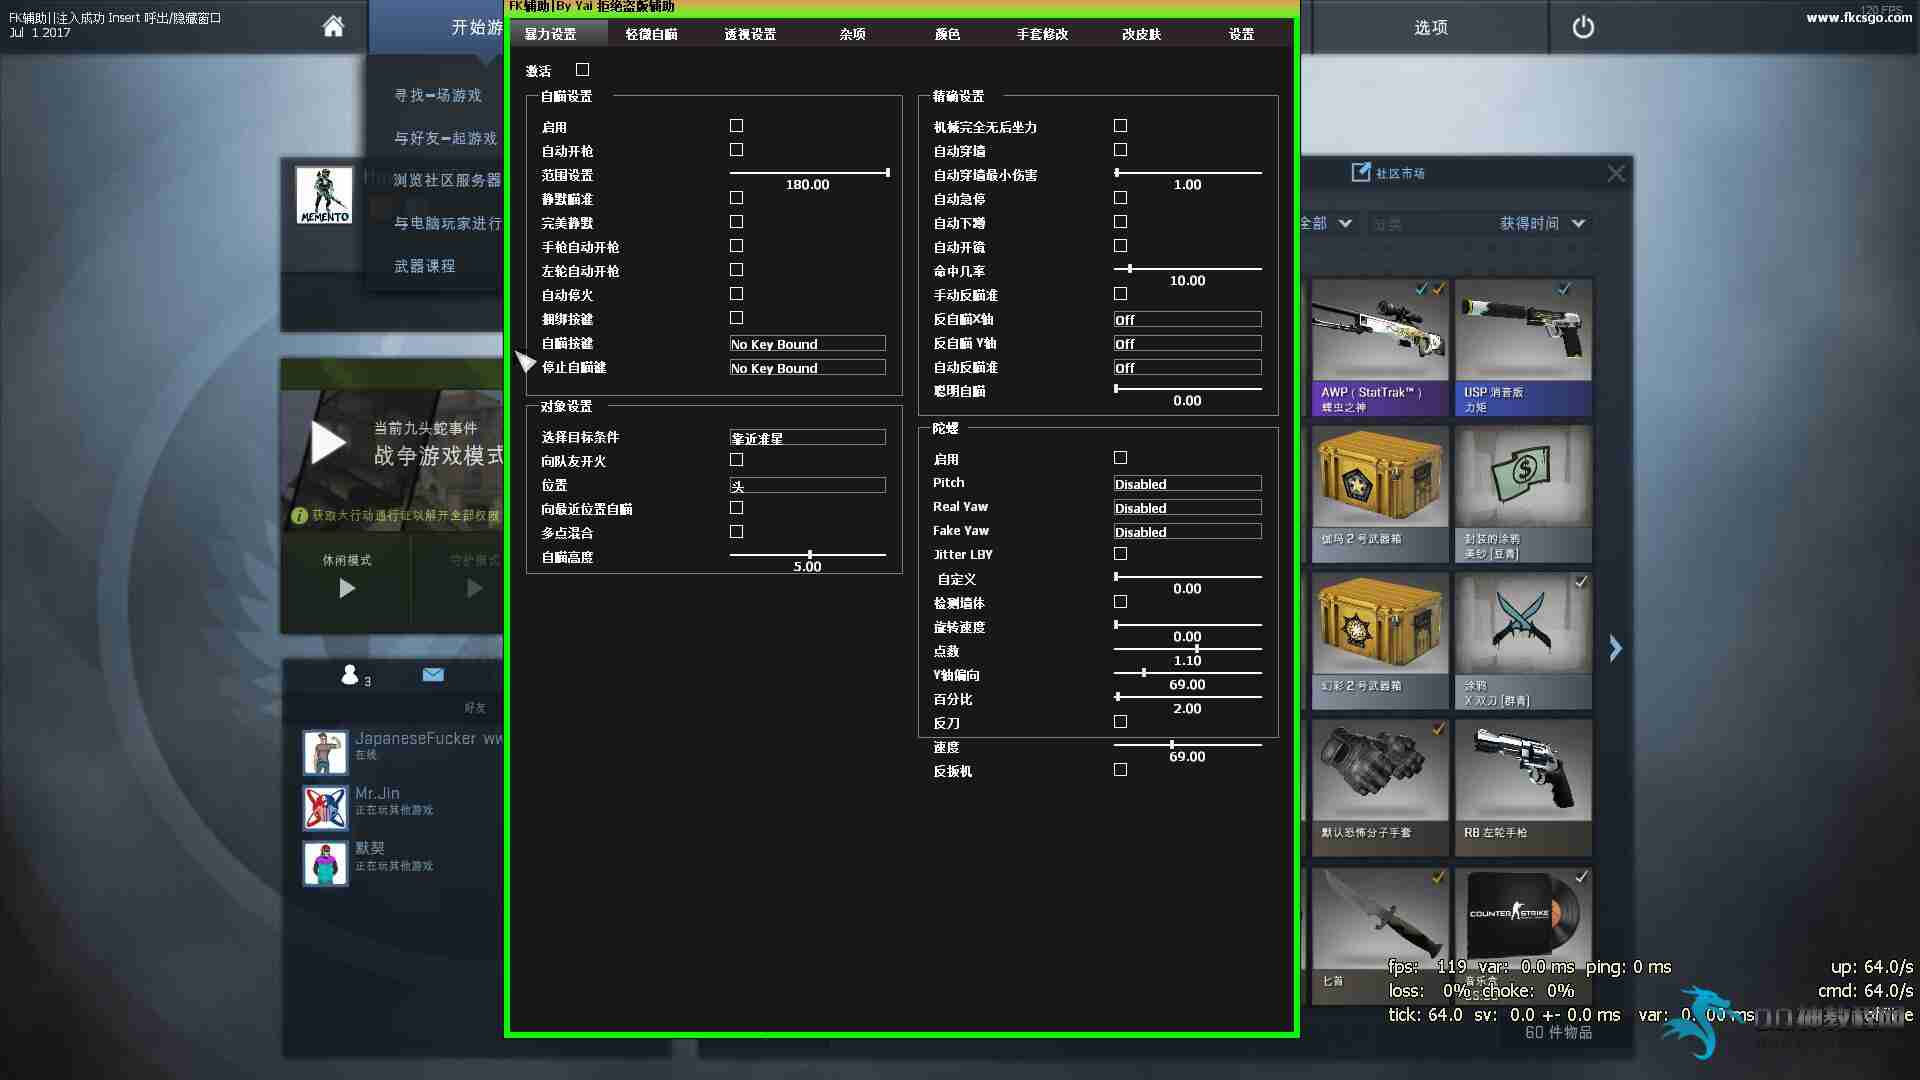Toggle the 激活 checkbox

583,70
